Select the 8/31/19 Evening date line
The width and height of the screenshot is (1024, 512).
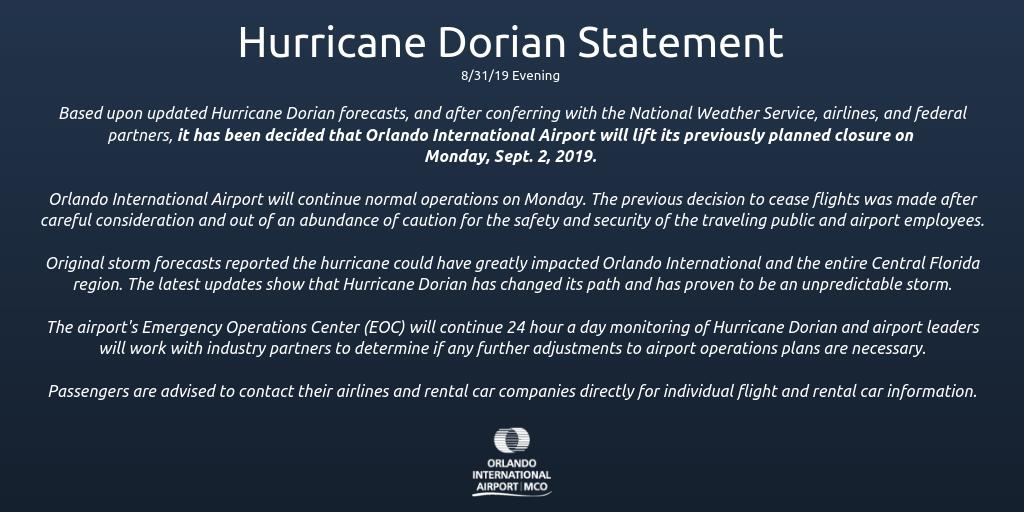pos(511,76)
